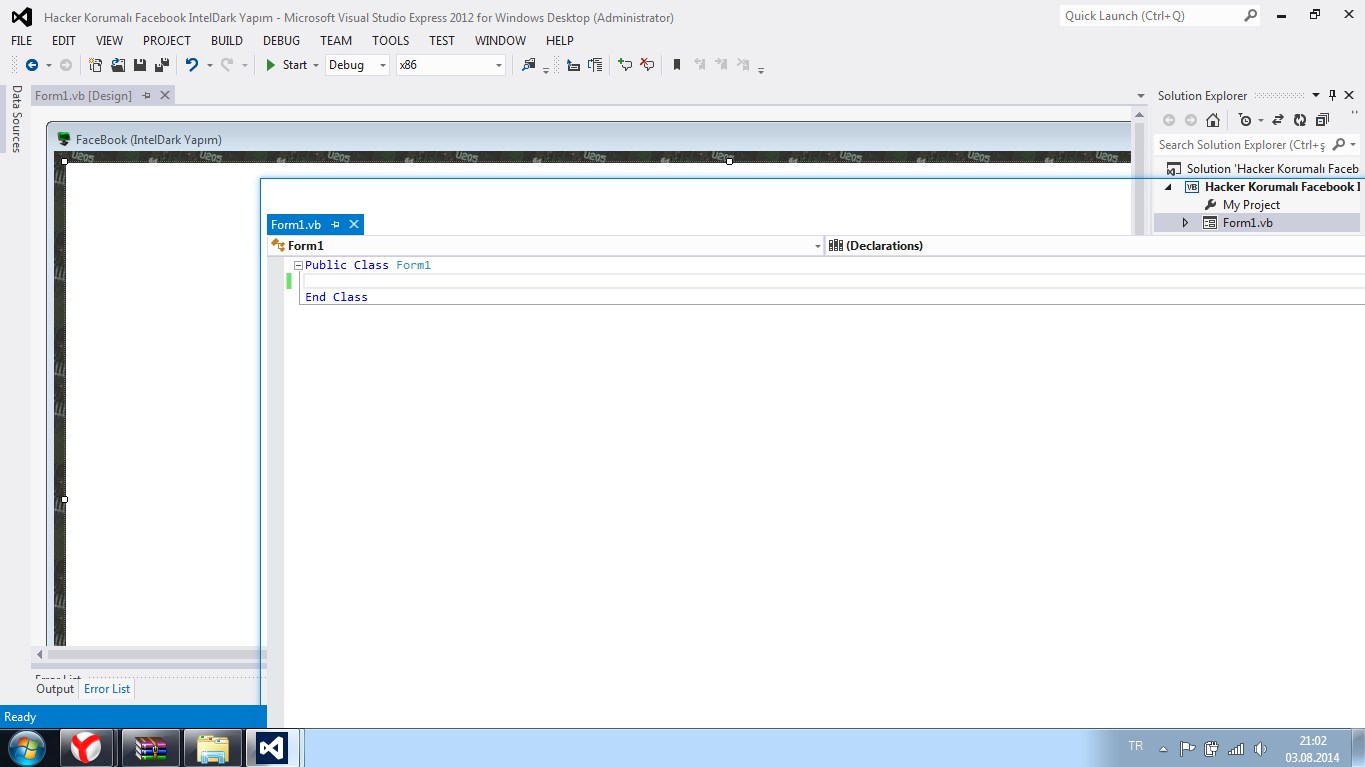Screen dimensions: 1365x767
Task: Open the FILE menu
Action: (22, 41)
